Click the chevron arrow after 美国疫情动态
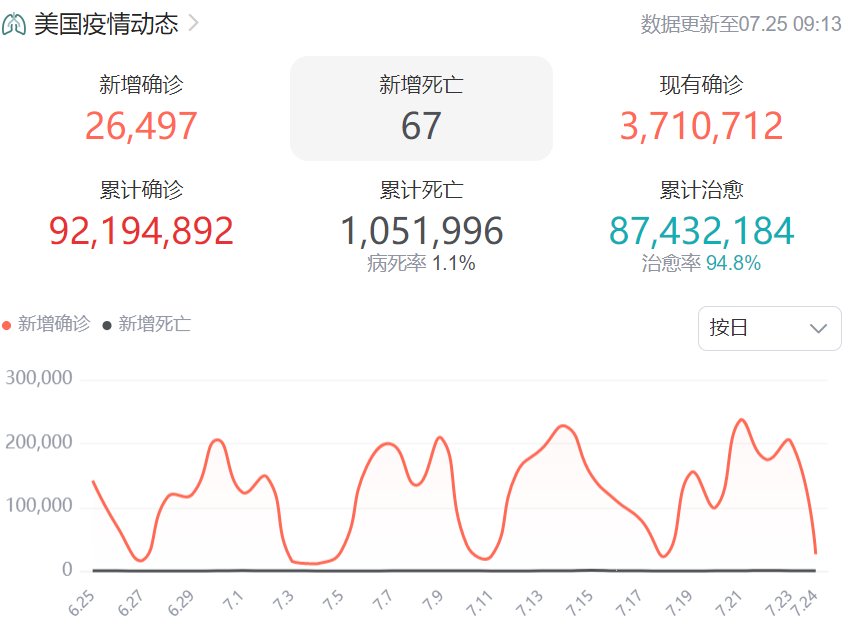Image resolution: width=850 pixels, height=626 pixels. click(x=193, y=23)
